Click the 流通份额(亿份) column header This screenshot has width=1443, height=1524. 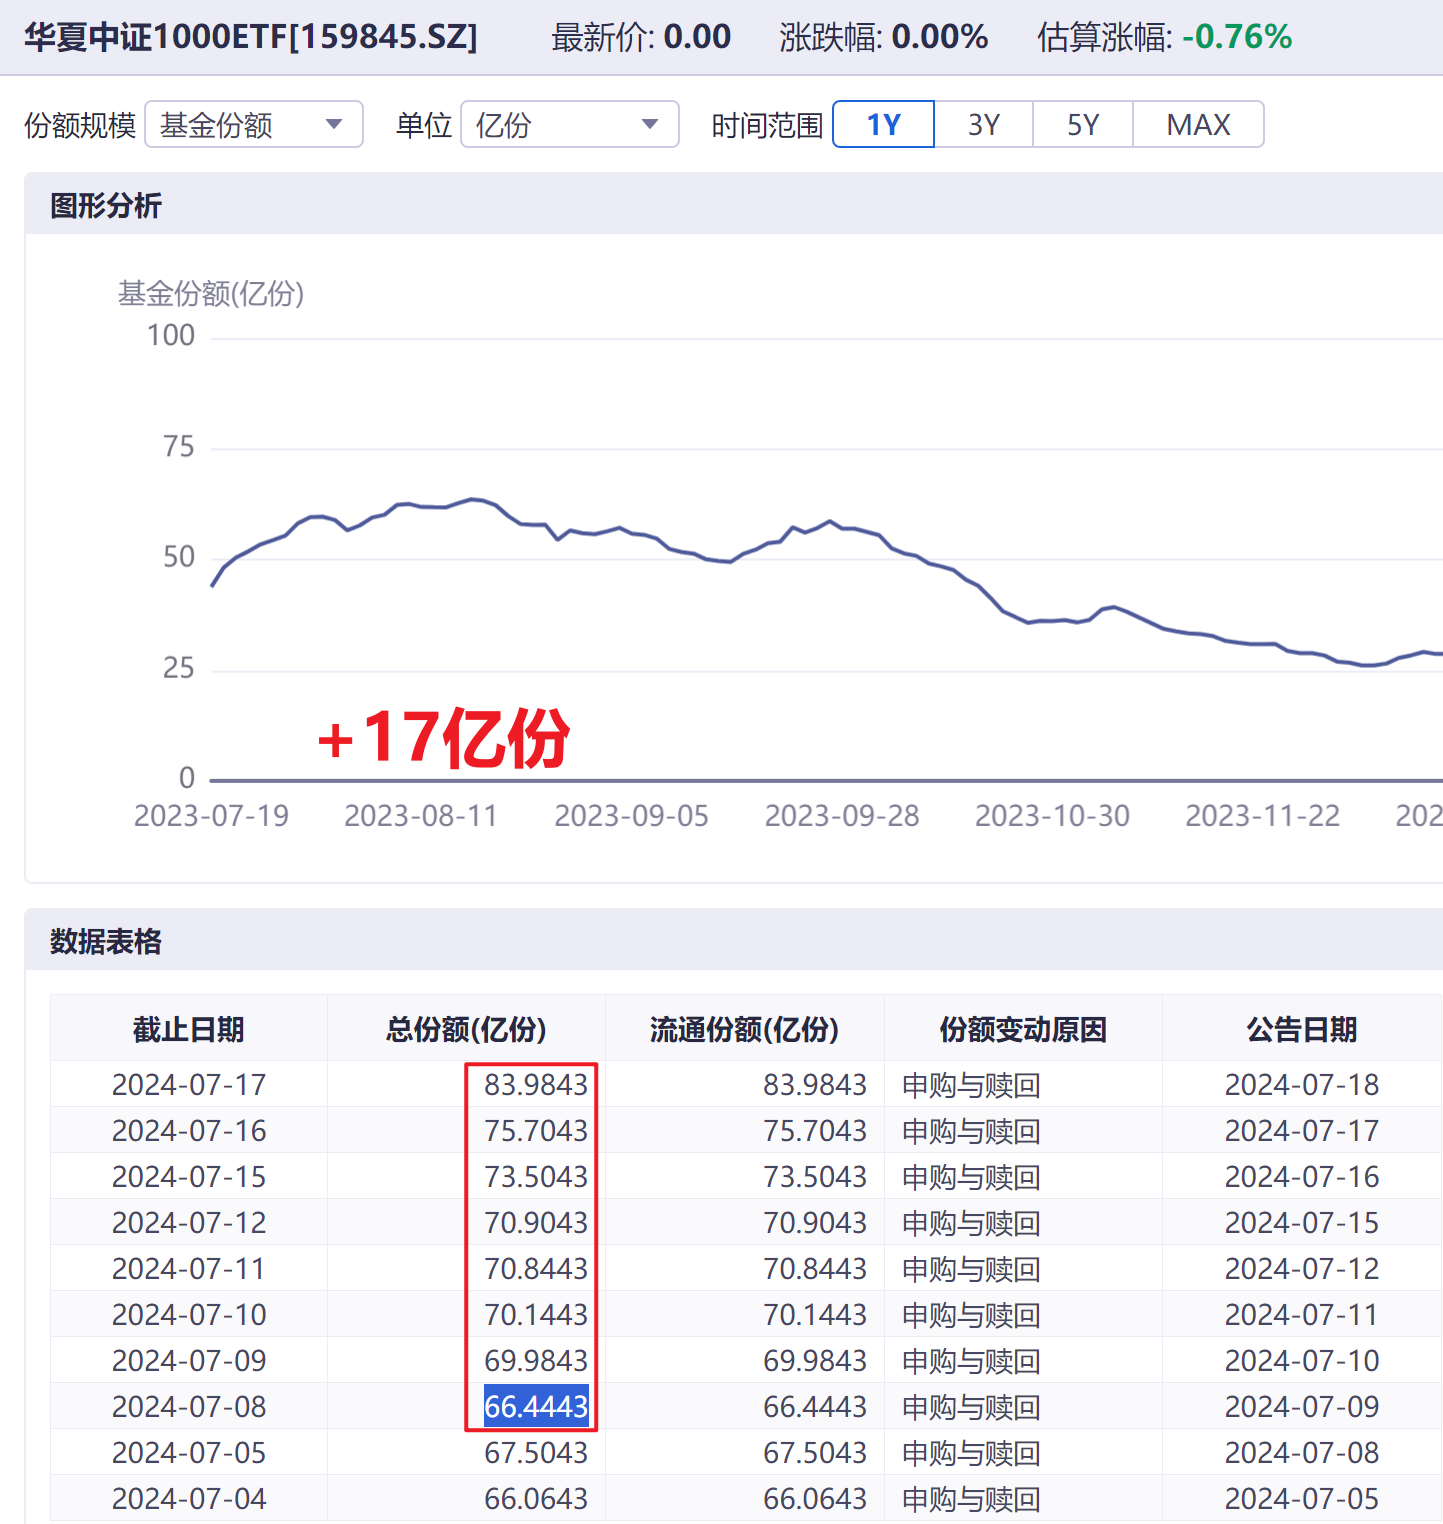744,1029
